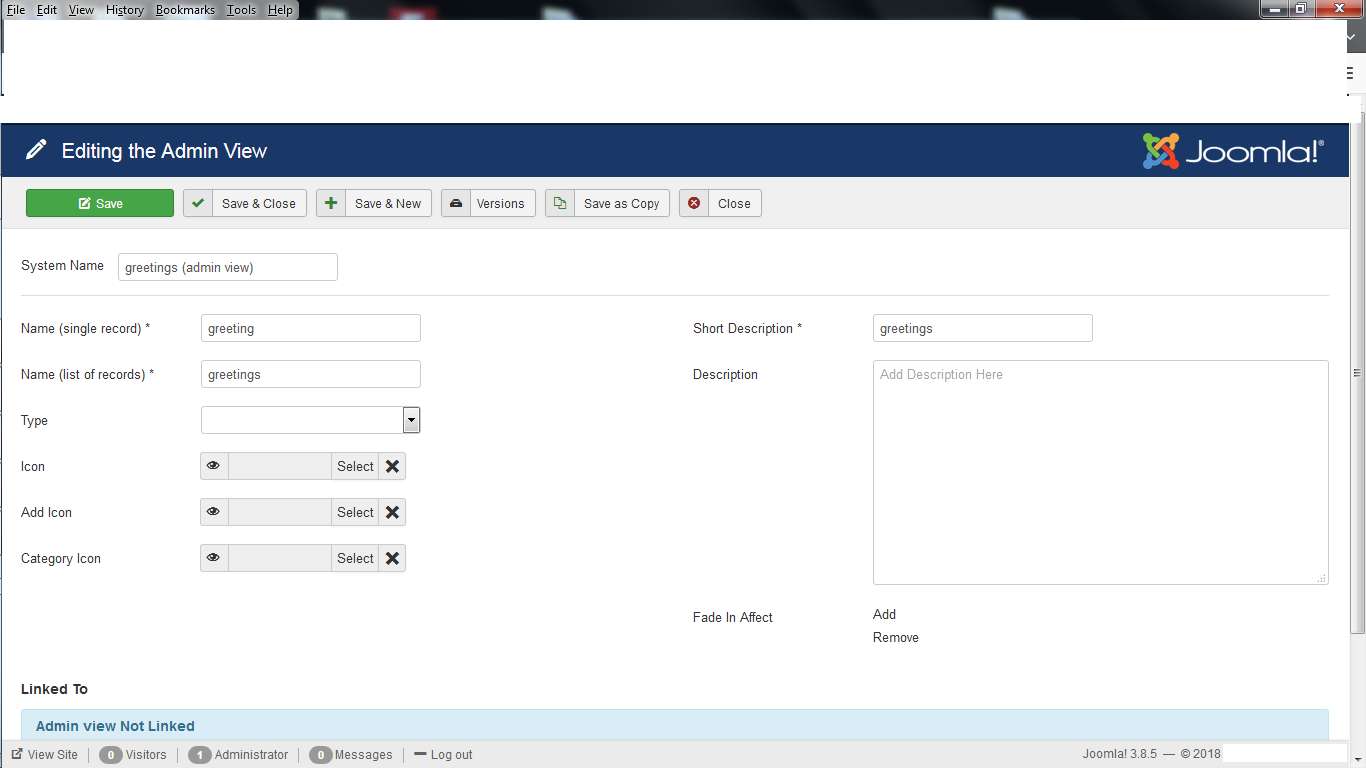The width and height of the screenshot is (1366, 768).
Task: Focus the Name (single record) field
Action: (311, 328)
